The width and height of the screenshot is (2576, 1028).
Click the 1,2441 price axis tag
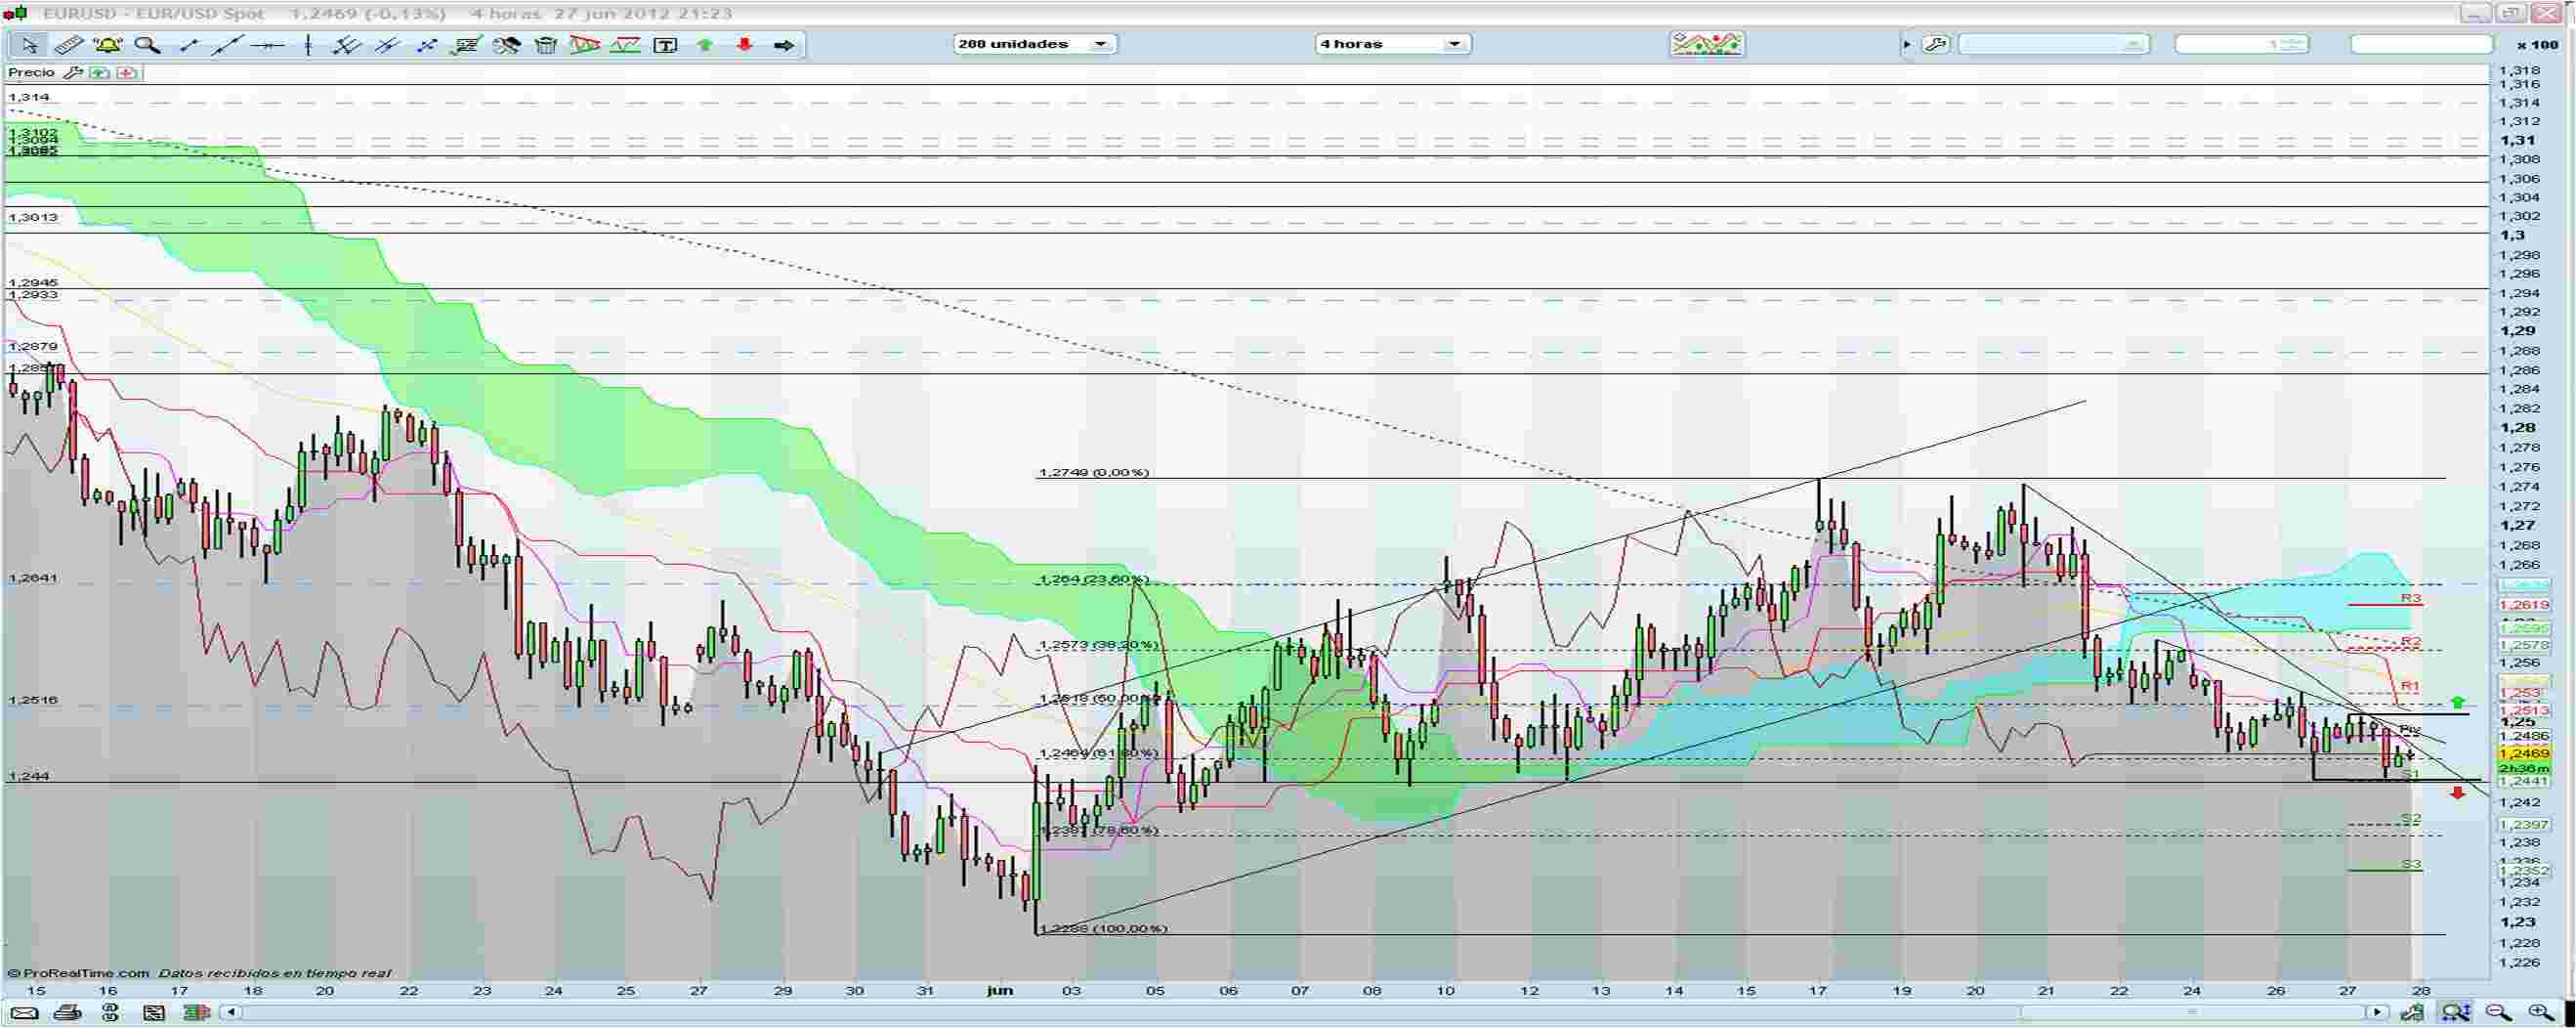(2524, 781)
